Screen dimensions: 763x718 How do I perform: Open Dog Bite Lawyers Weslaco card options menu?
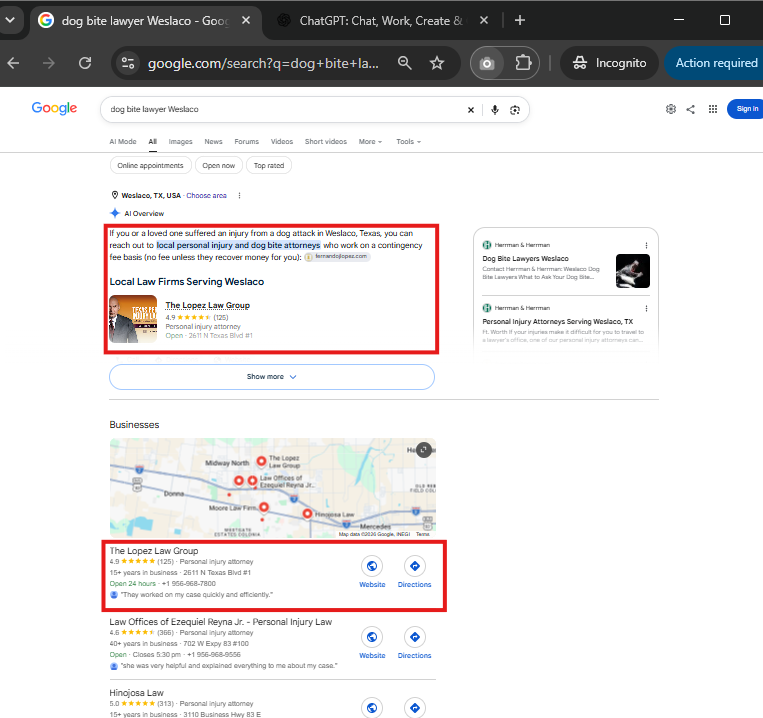click(646, 245)
